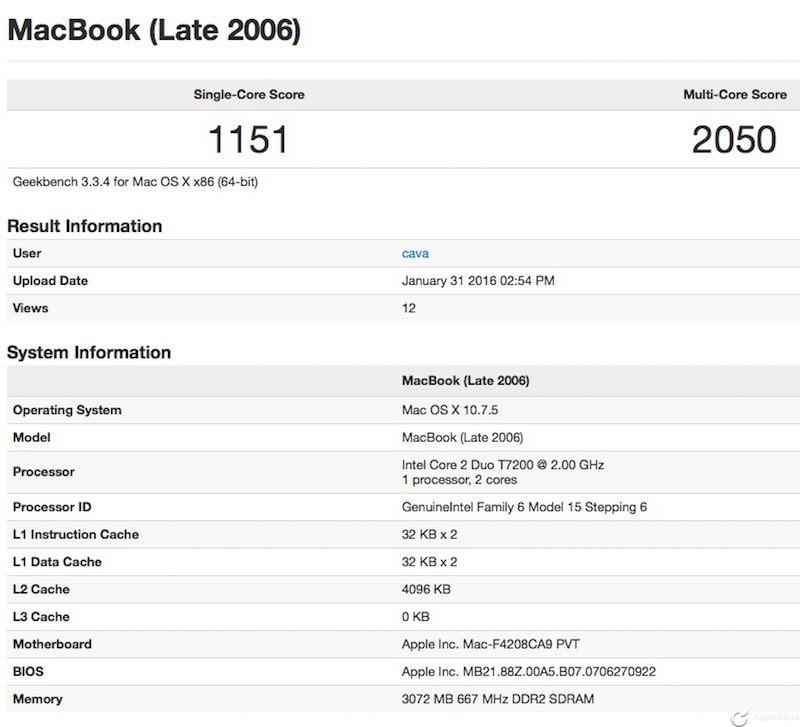Select the Motherboard label

point(53,644)
